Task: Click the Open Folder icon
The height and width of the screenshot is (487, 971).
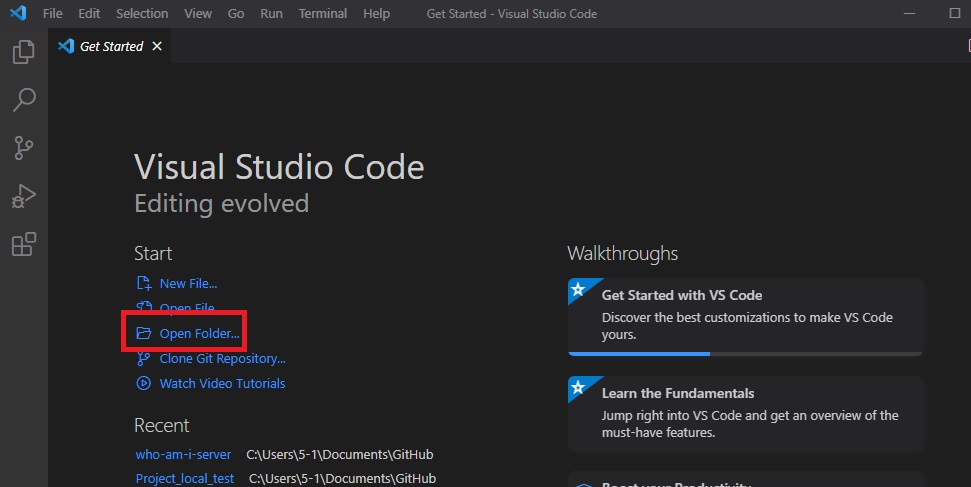Action: pos(143,333)
